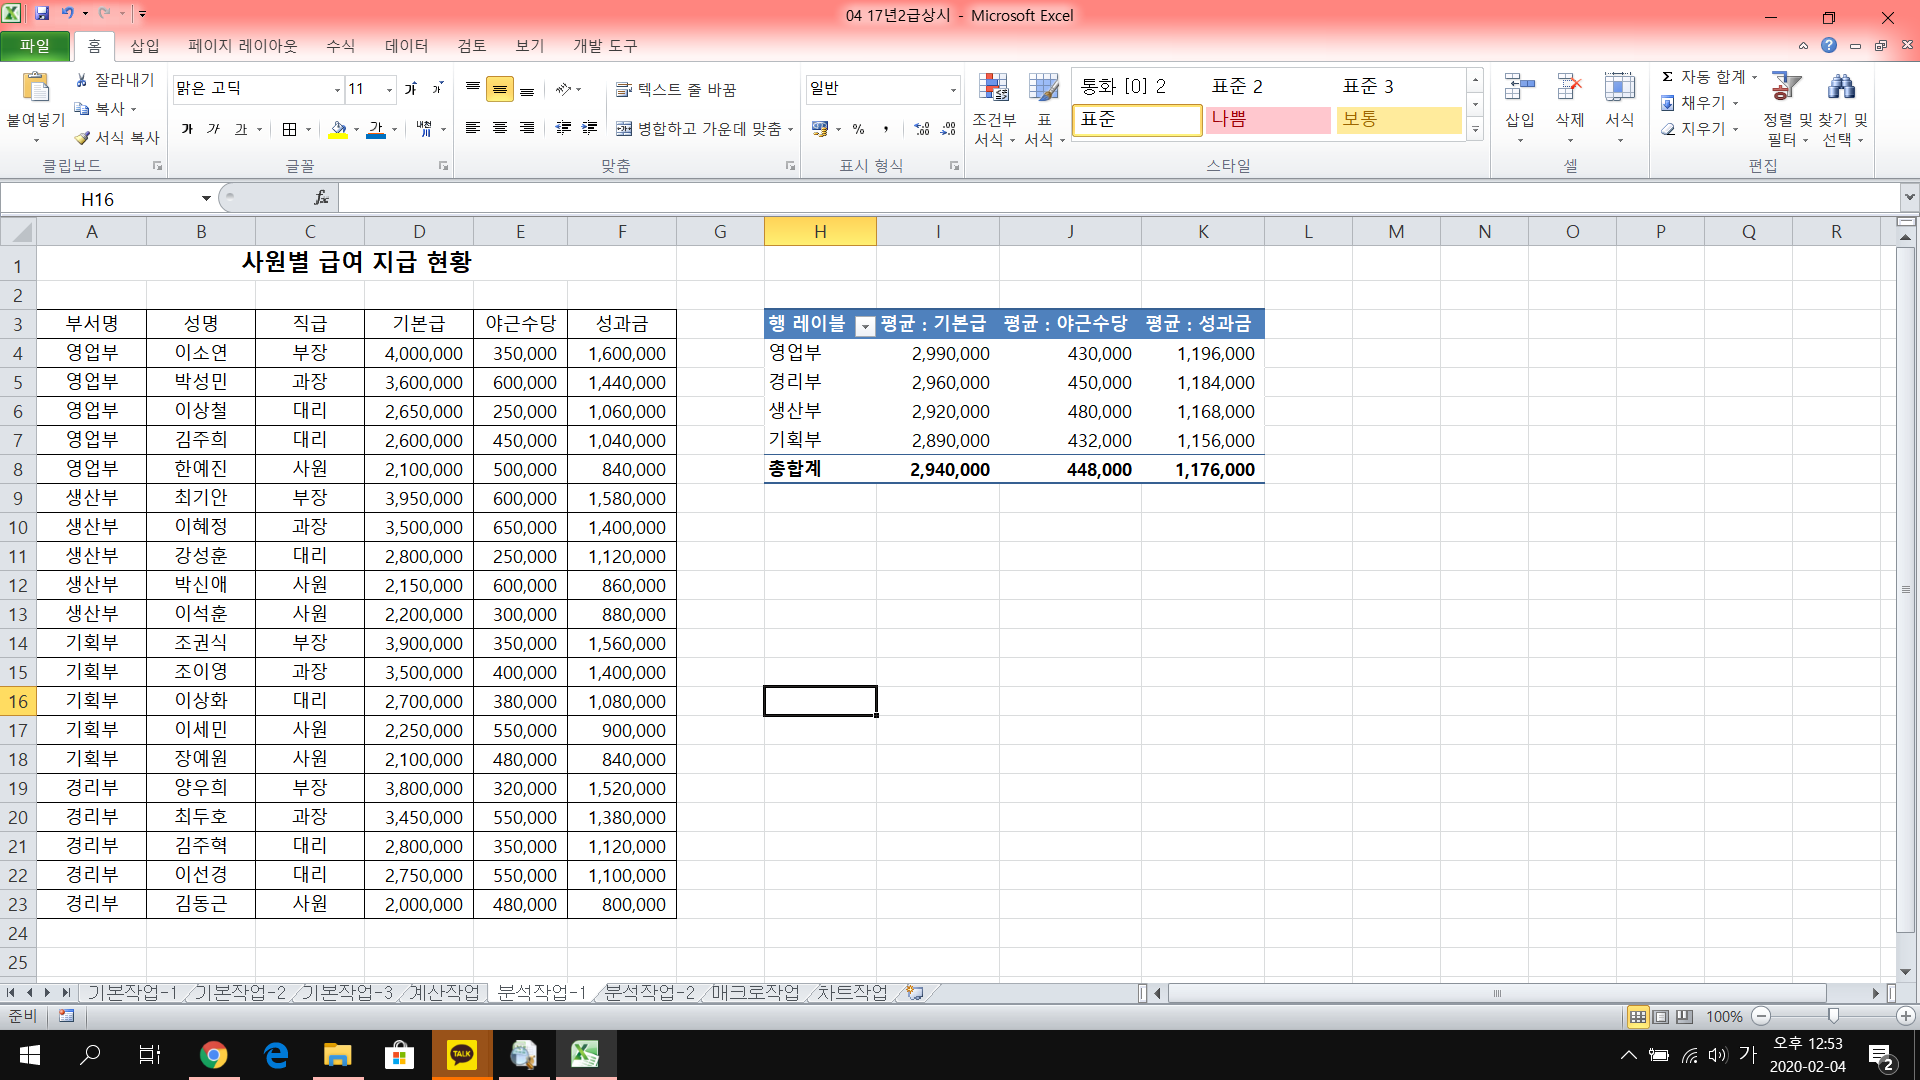Click the Conditional Formatting (조건부 서식) icon
1920x1080 pixels.
tap(993, 88)
